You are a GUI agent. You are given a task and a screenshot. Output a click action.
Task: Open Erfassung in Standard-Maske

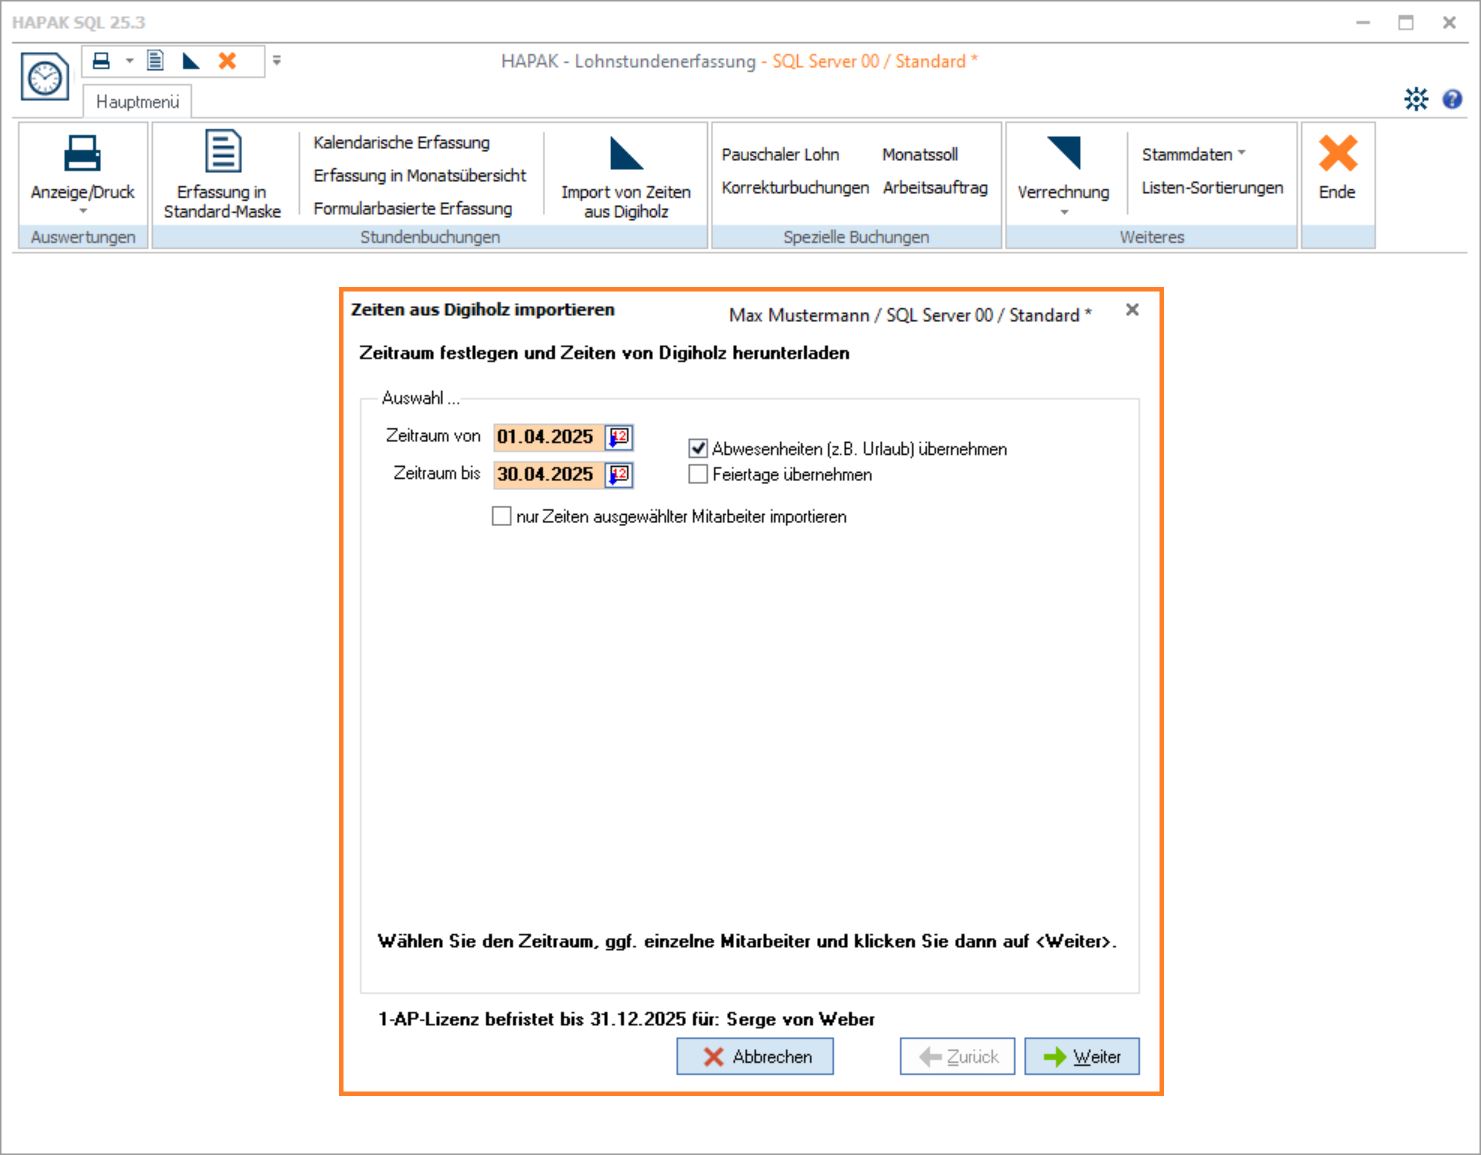click(x=222, y=175)
